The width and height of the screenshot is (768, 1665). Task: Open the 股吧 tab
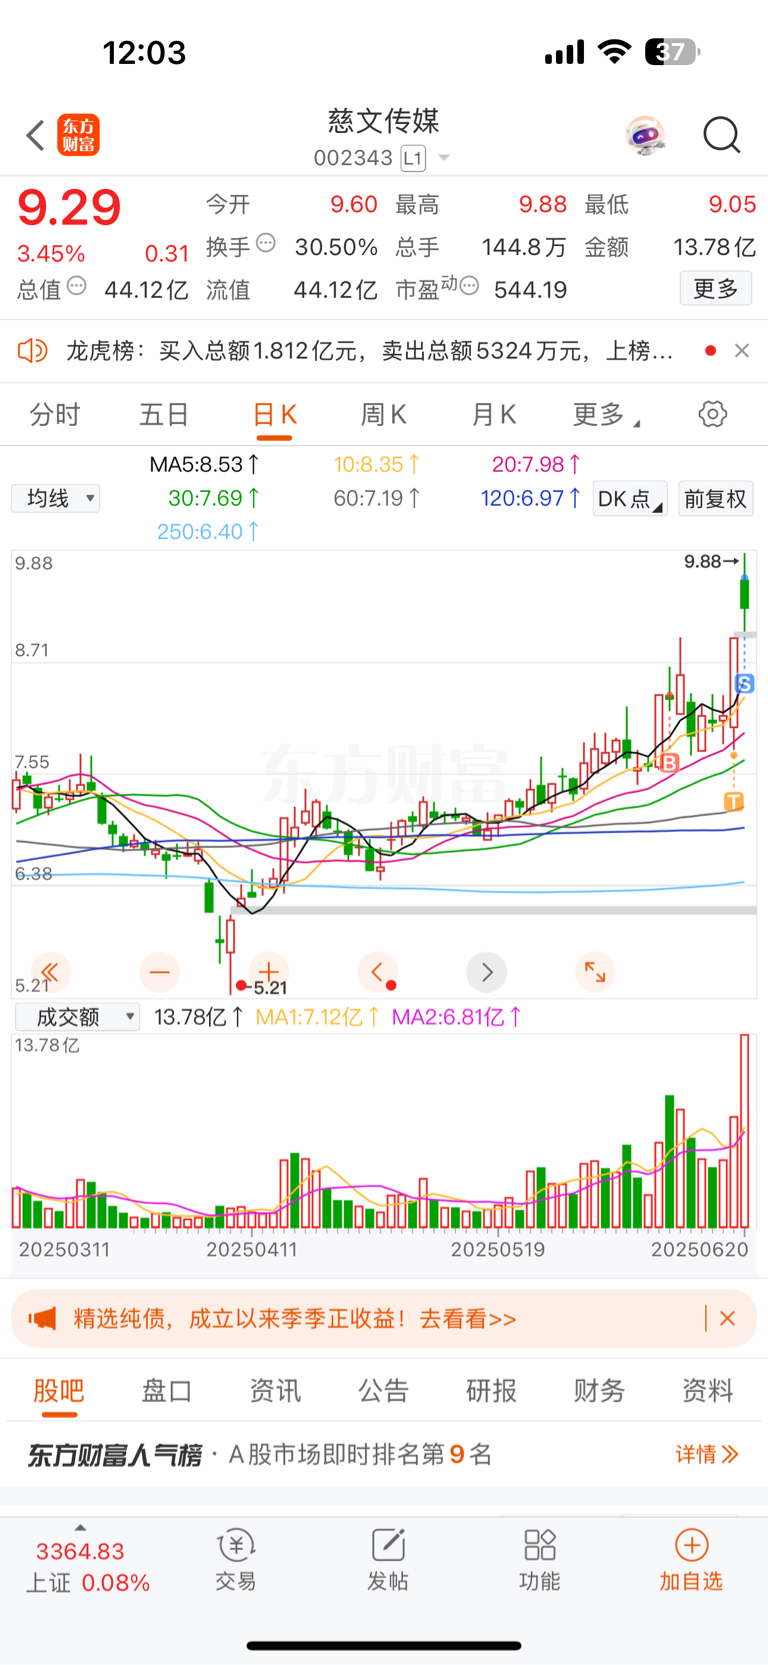click(x=59, y=1390)
